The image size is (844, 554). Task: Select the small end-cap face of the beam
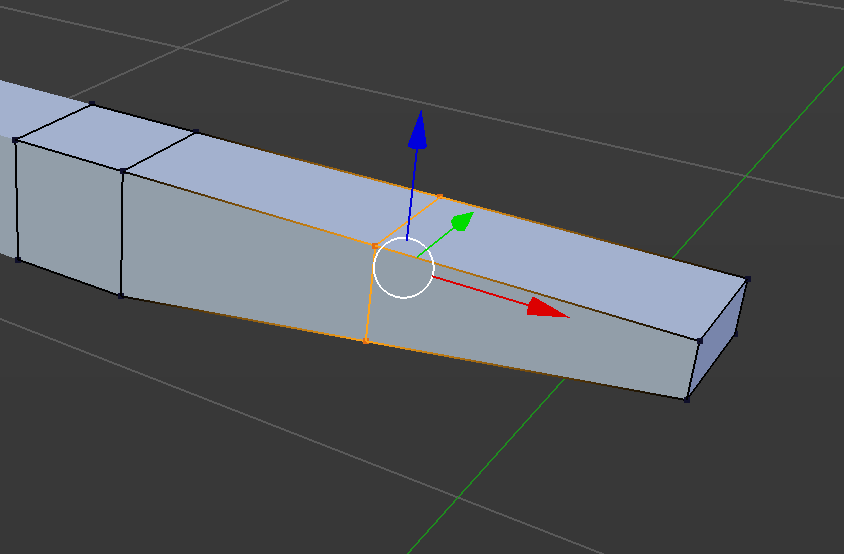718,340
